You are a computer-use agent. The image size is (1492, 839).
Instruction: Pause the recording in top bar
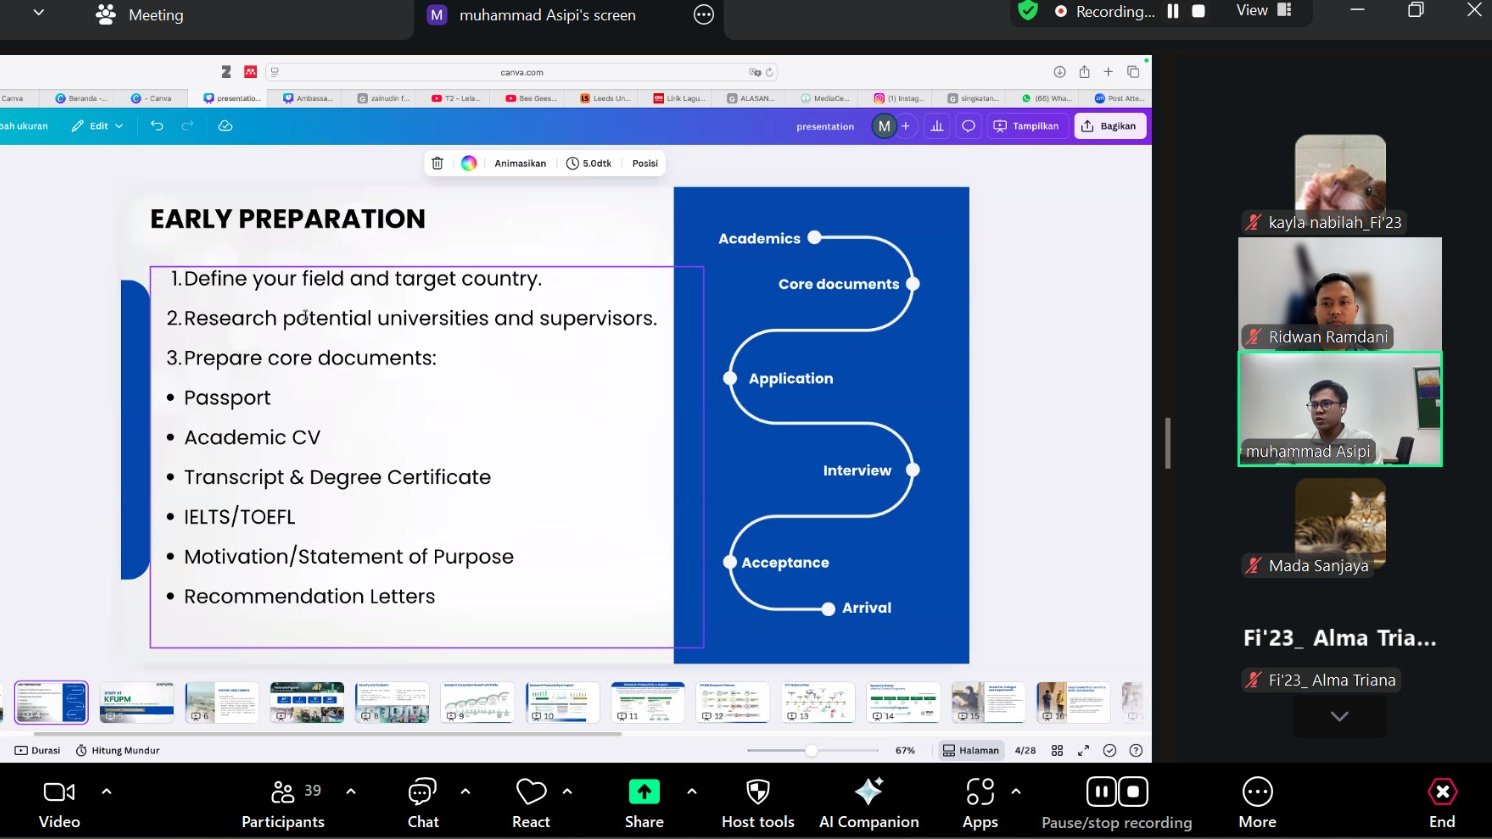tap(1173, 11)
